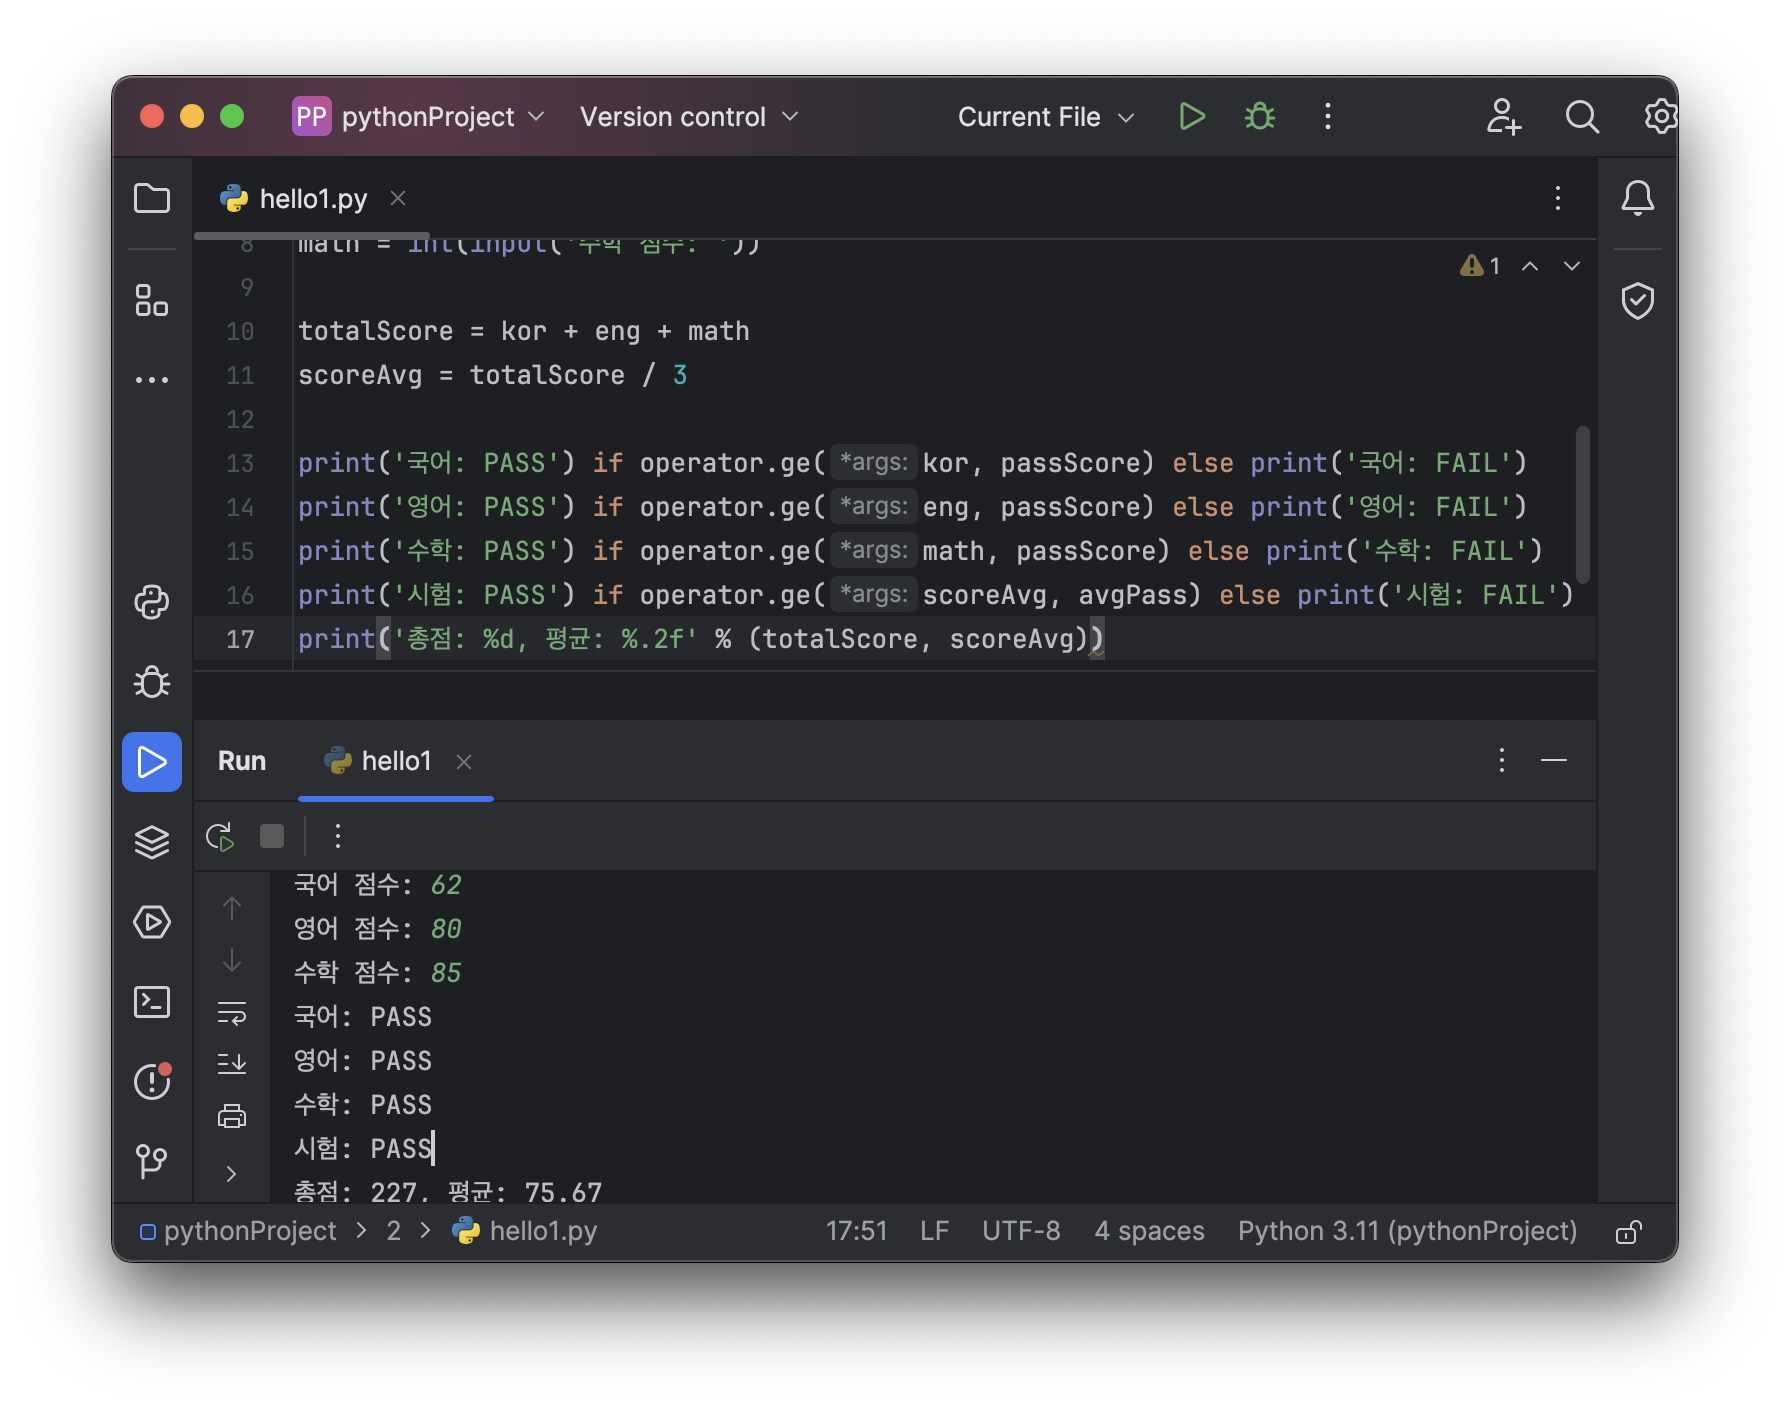
Task: Rerun hello1 in Run panel
Action: [x=220, y=837]
